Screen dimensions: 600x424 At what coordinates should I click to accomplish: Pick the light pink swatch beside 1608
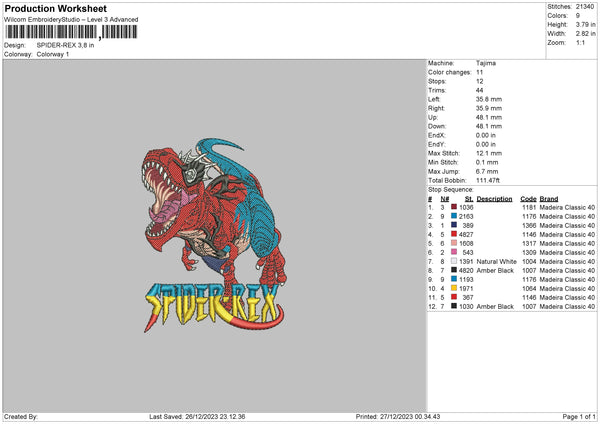point(454,243)
